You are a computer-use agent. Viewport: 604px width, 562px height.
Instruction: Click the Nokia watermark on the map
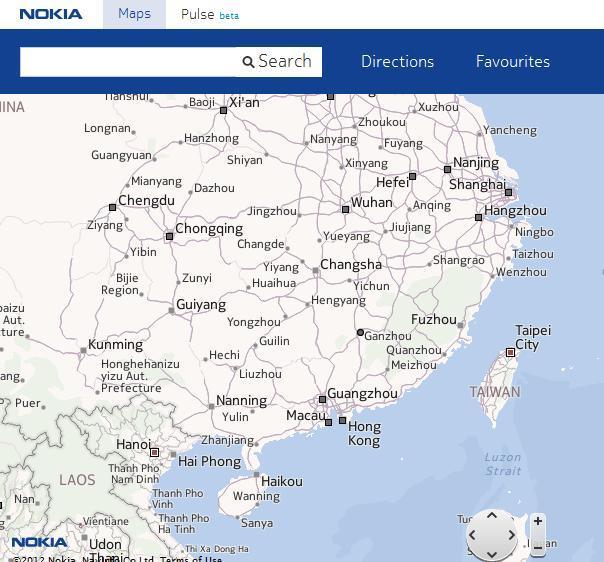40,542
